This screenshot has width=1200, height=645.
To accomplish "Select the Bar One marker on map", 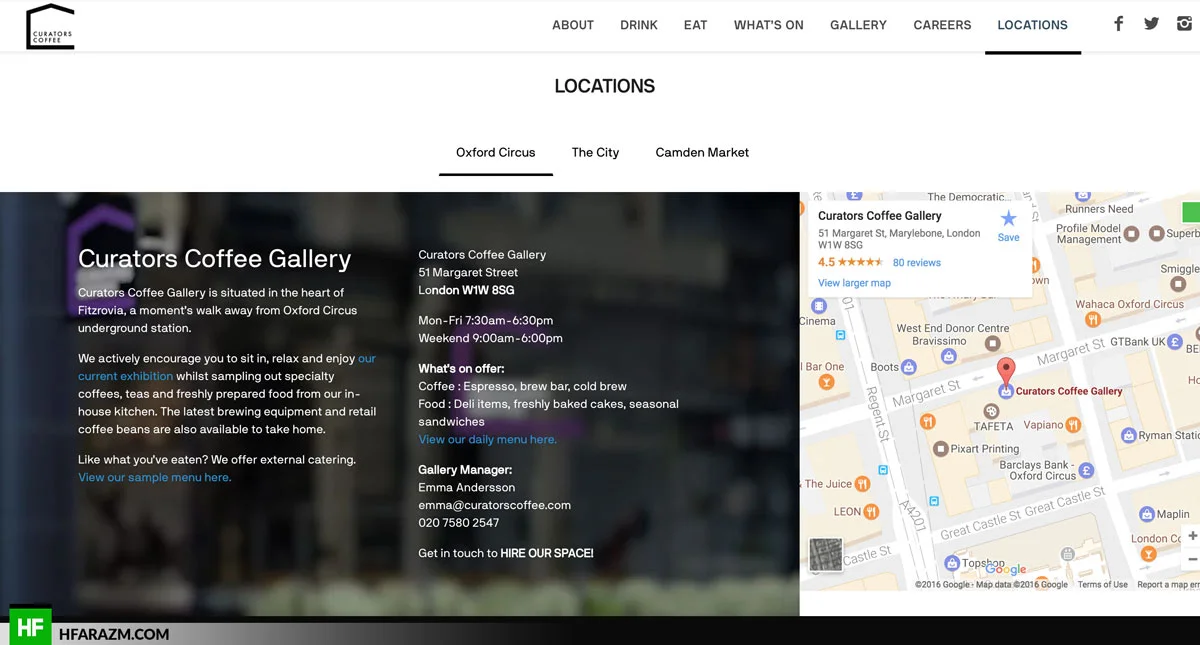I will pos(827,381).
